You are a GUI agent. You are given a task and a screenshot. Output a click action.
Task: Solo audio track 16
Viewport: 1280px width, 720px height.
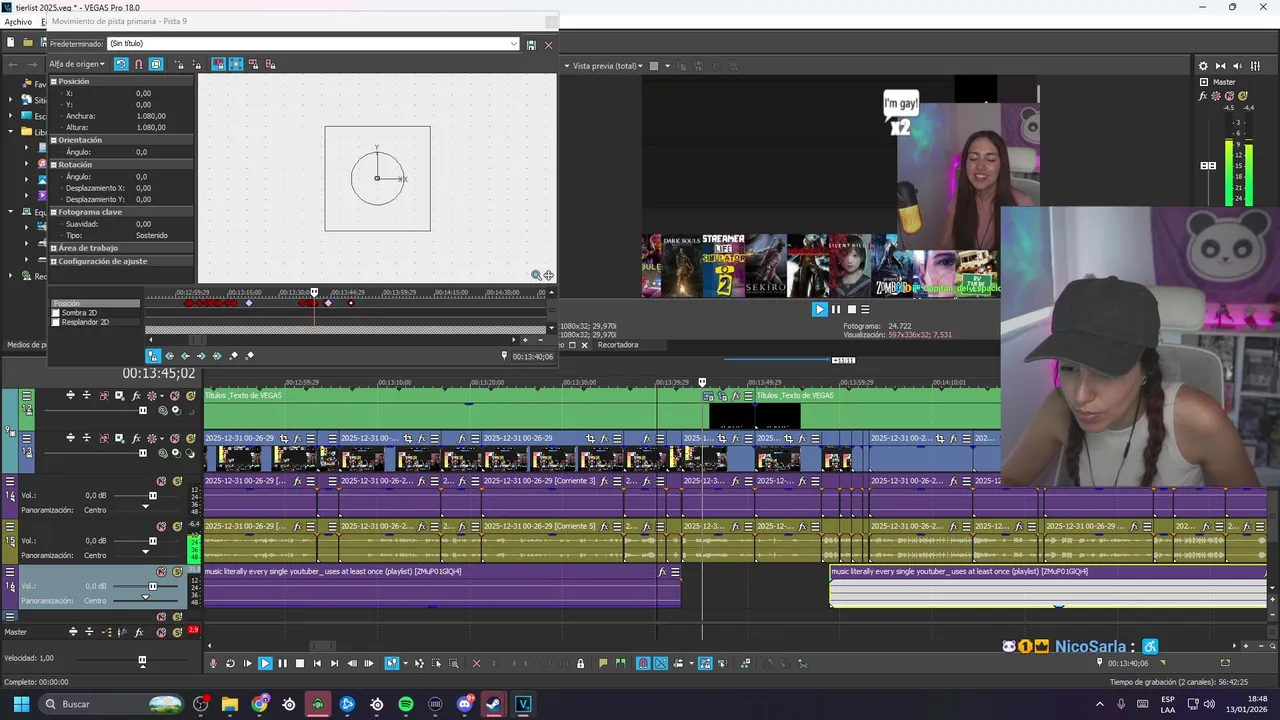pyautogui.click(x=177, y=572)
